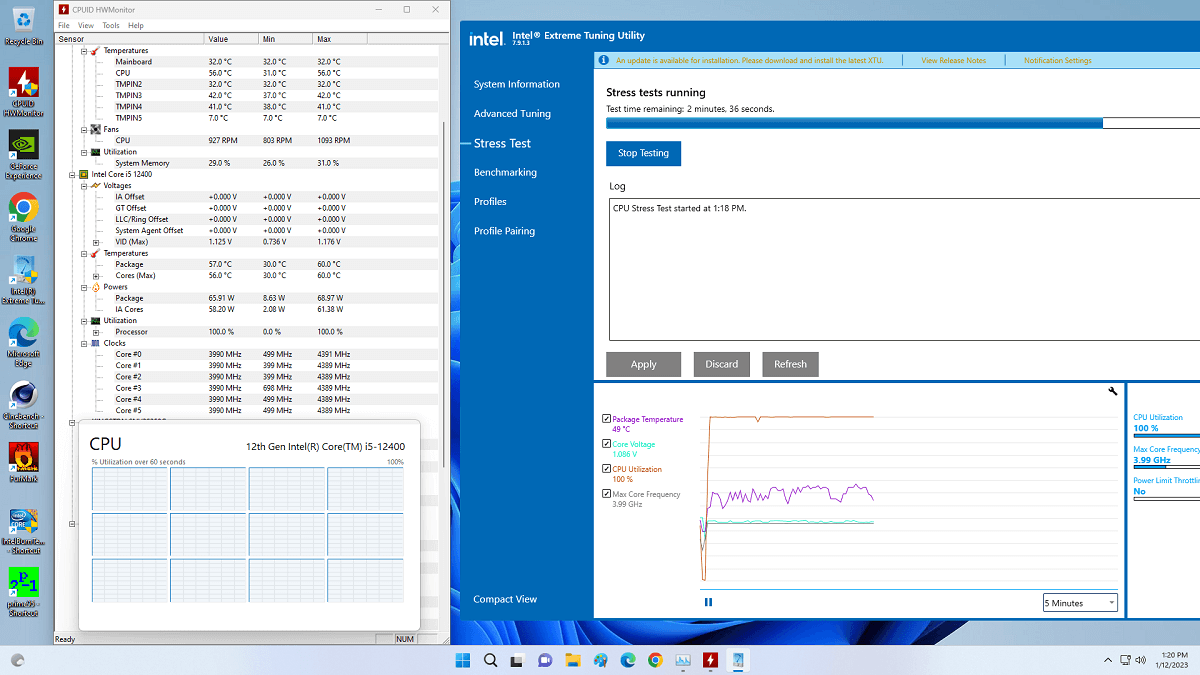This screenshot has height=675, width=1200.
Task: Open HWMonitor View menu
Action: coord(86,25)
